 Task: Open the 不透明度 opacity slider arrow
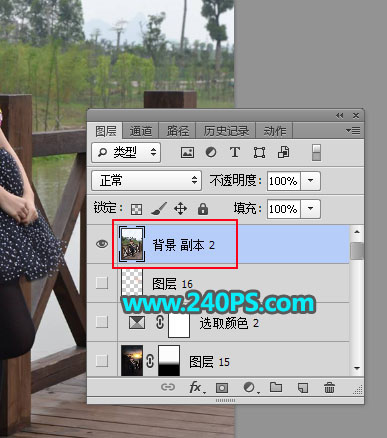311,181
